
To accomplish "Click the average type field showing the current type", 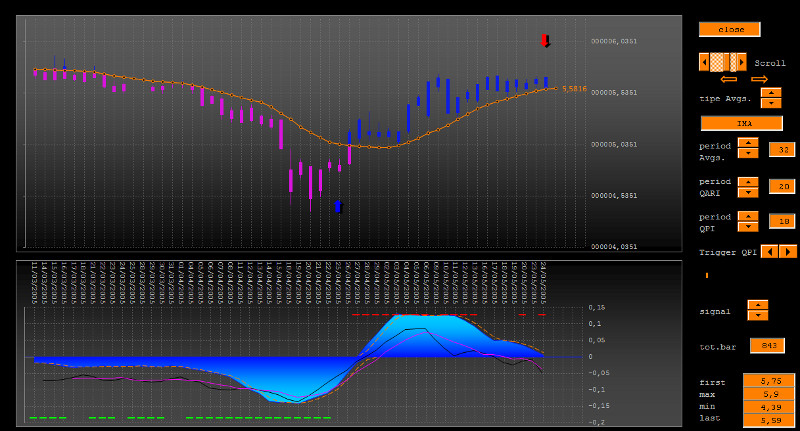I will 741,123.
